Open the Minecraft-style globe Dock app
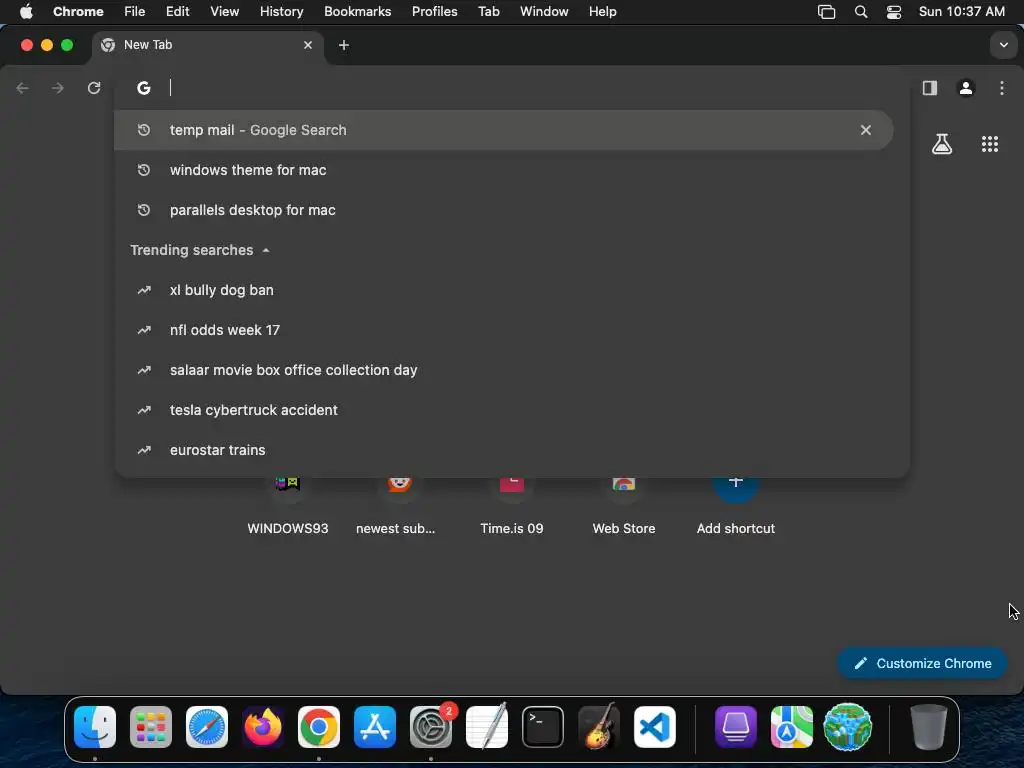 [x=848, y=727]
